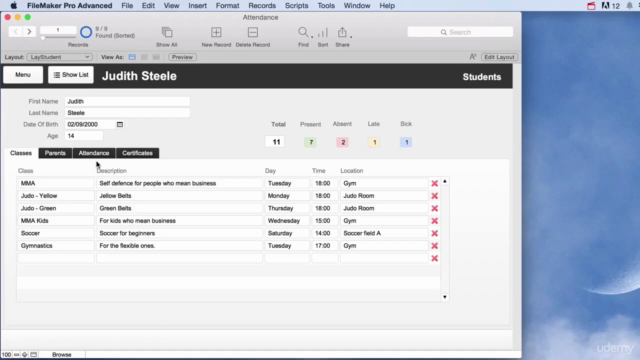Click the Soccer field A location cell
The height and width of the screenshot is (360, 640).
click(x=384, y=233)
